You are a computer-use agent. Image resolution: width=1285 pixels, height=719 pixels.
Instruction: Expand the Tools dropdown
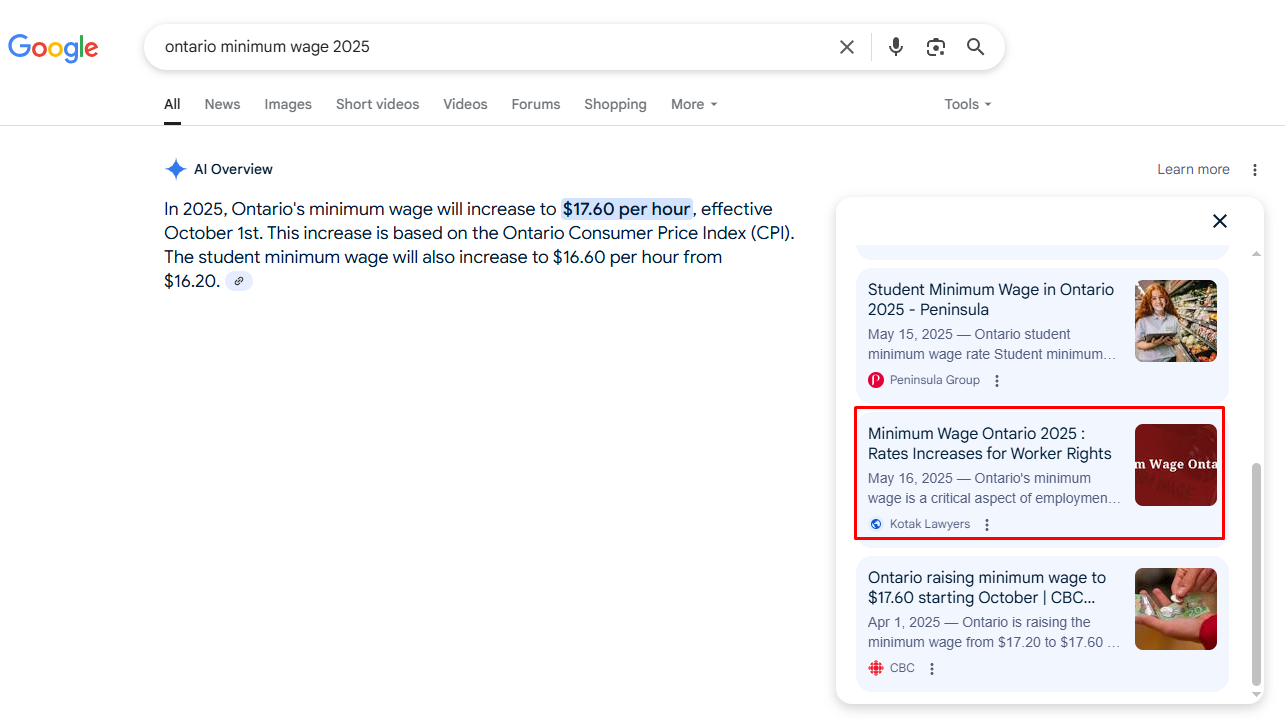(967, 104)
